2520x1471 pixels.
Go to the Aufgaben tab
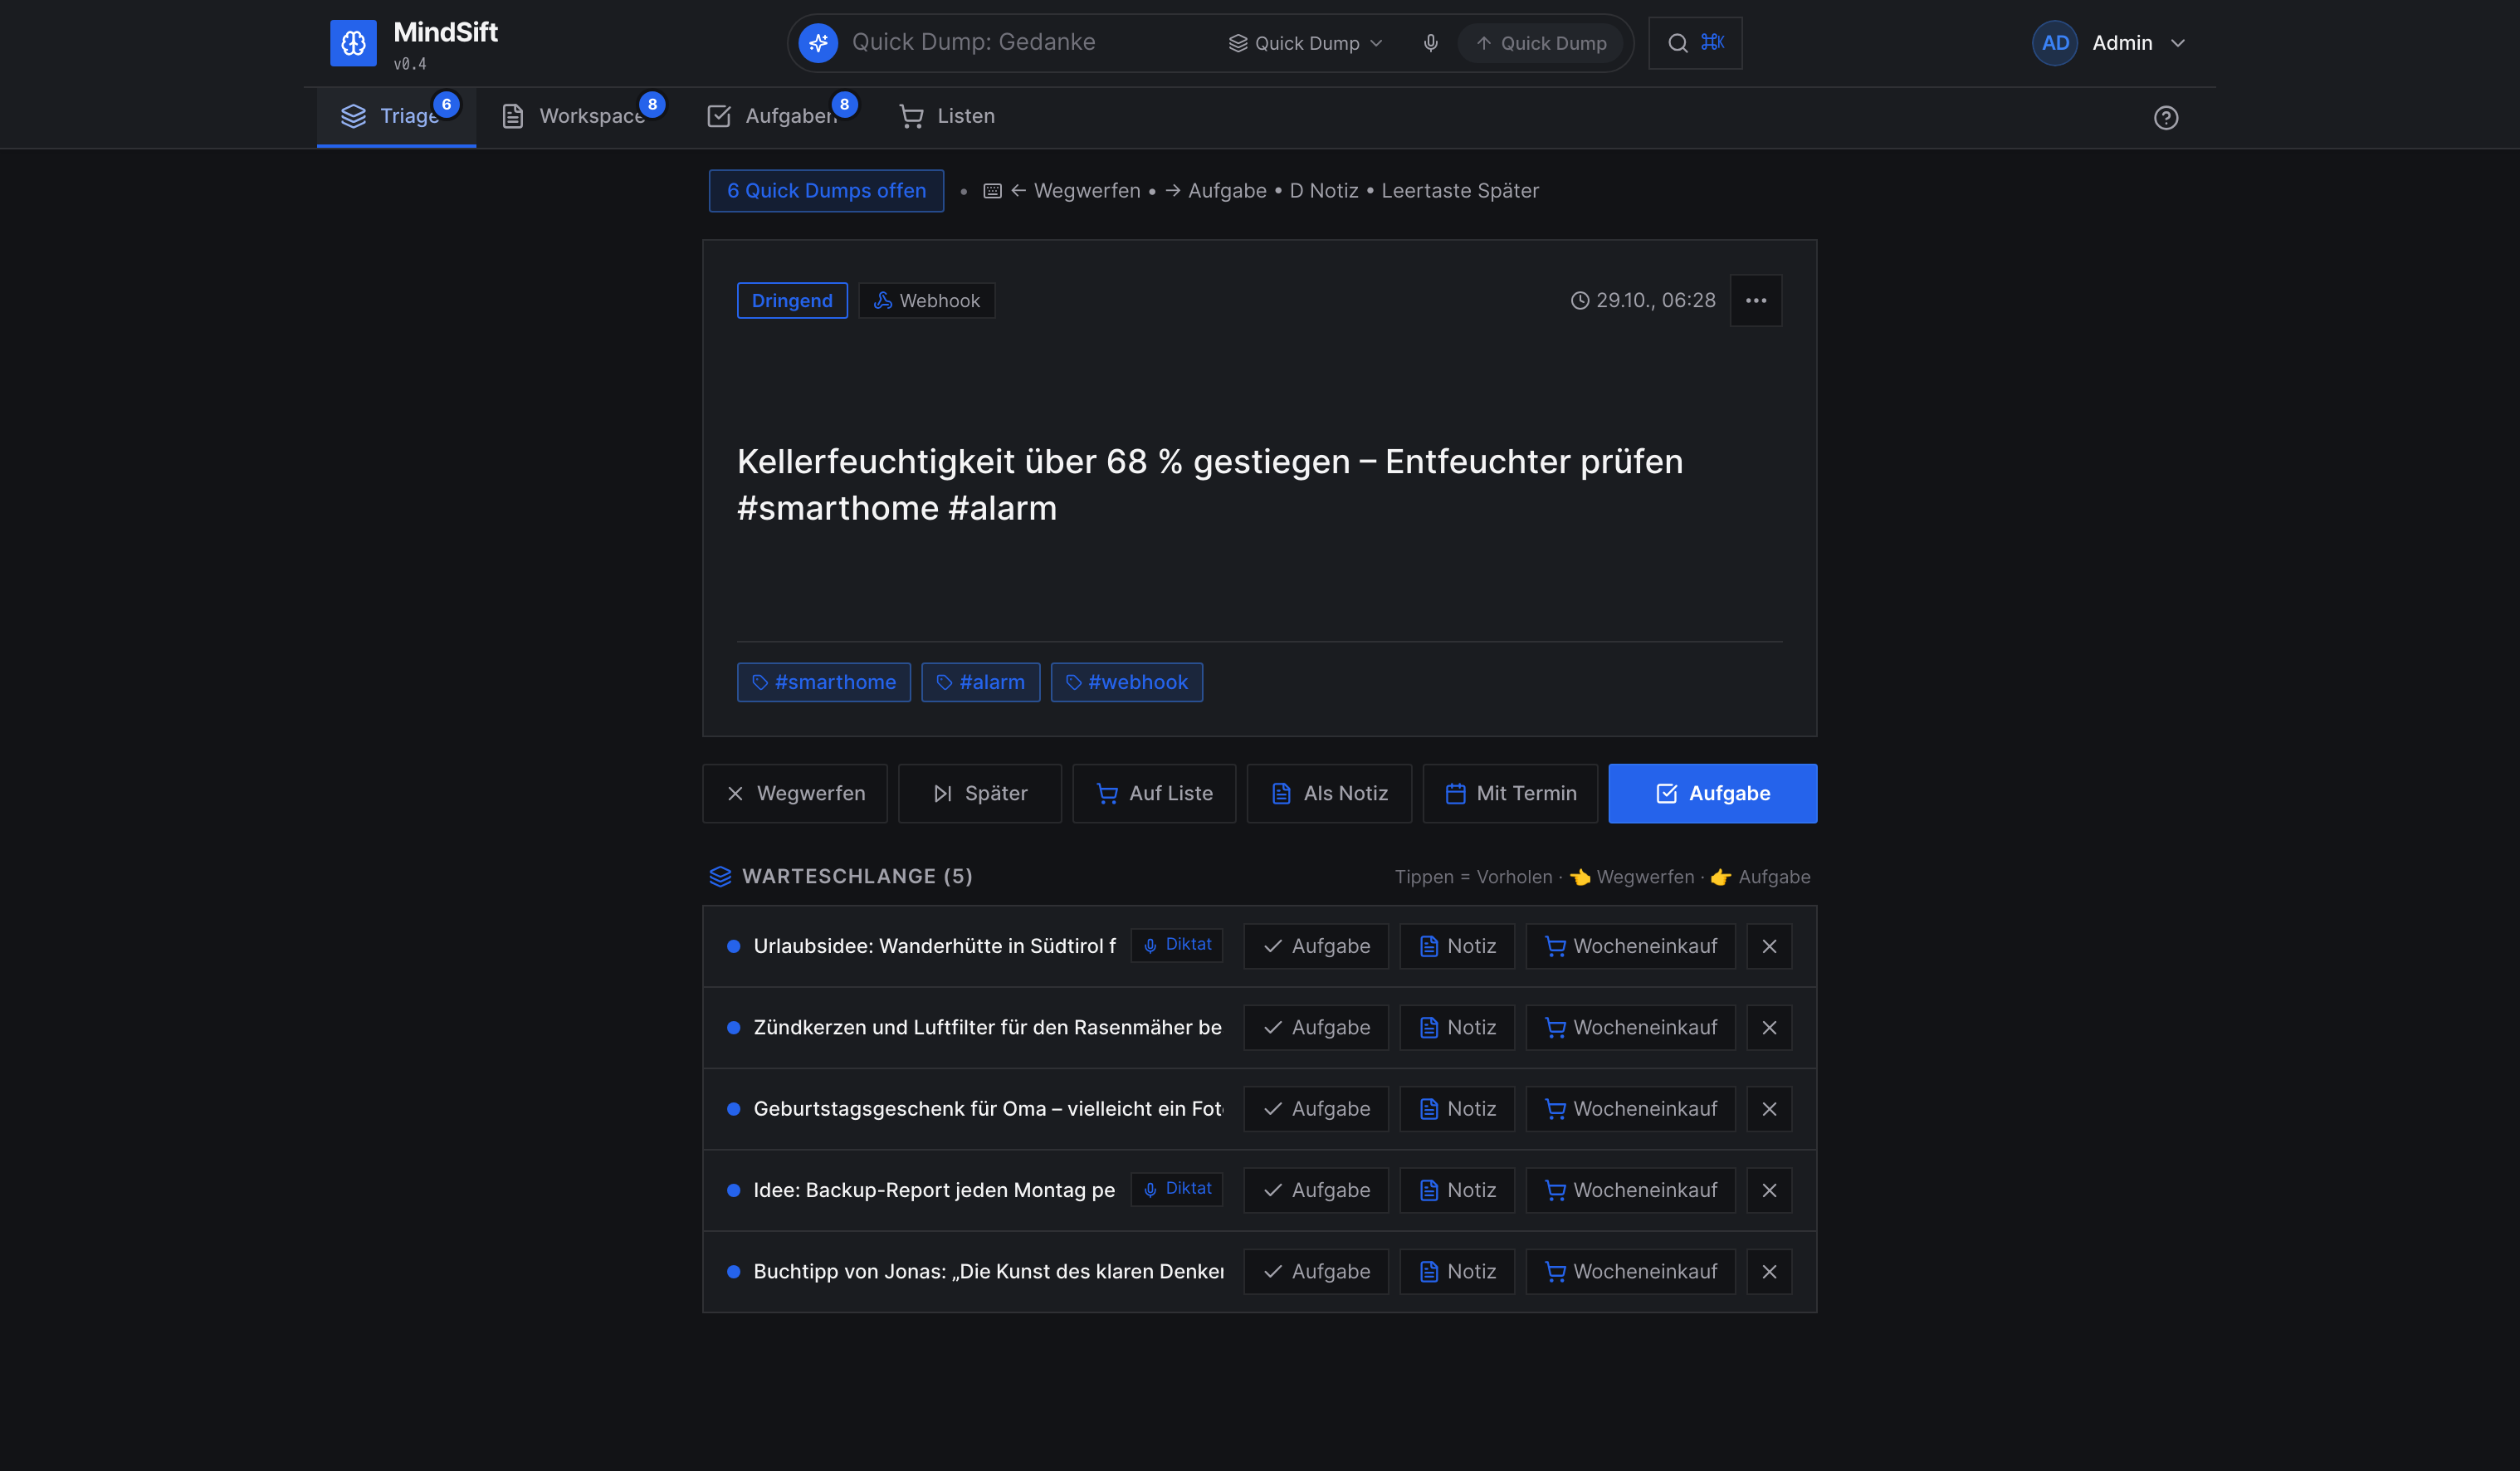(x=772, y=116)
